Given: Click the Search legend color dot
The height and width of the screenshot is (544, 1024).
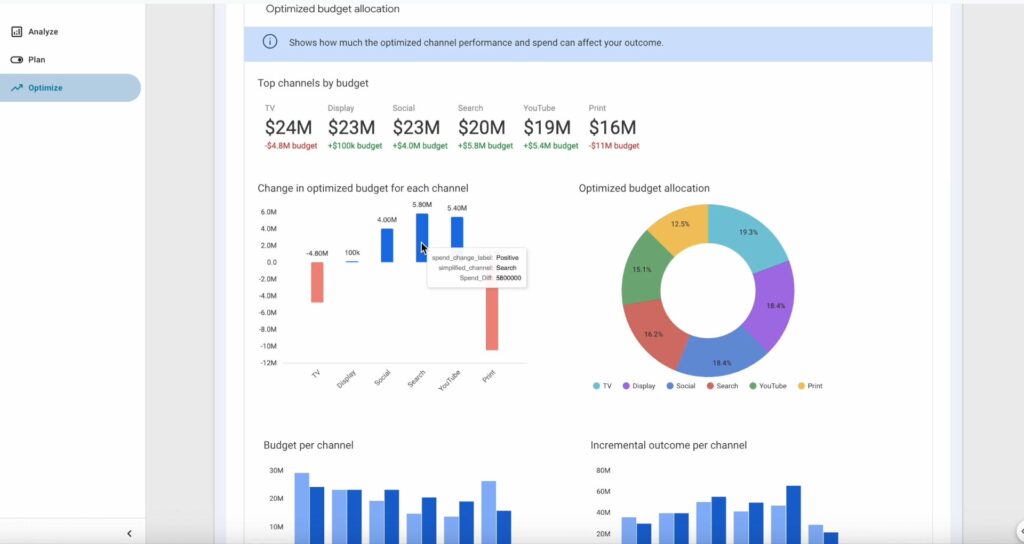Looking at the screenshot, I should (x=710, y=385).
